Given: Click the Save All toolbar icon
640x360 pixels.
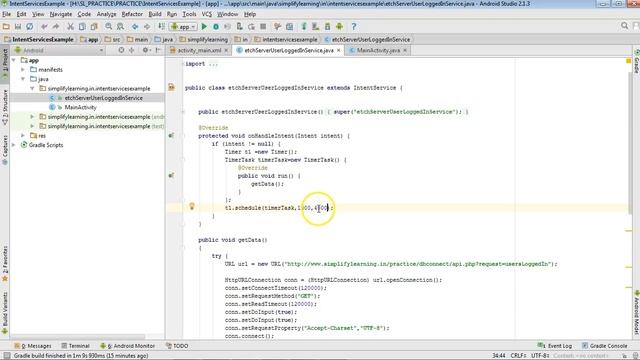Looking at the screenshot, I should click(x=18, y=27).
